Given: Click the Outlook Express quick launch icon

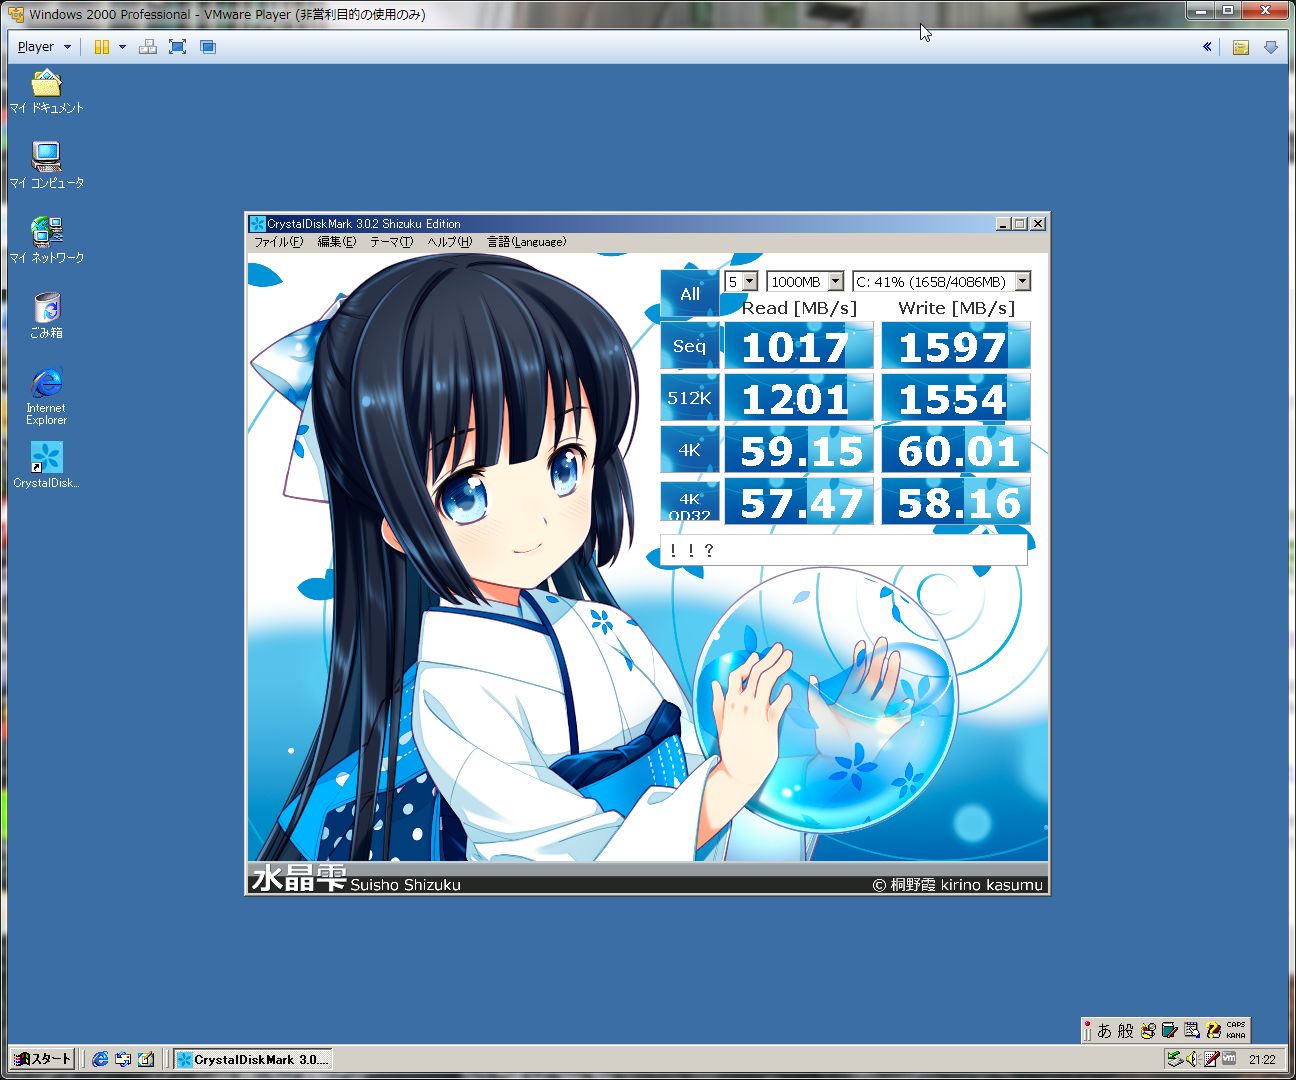Looking at the screenshot, I should (123, 1059).
